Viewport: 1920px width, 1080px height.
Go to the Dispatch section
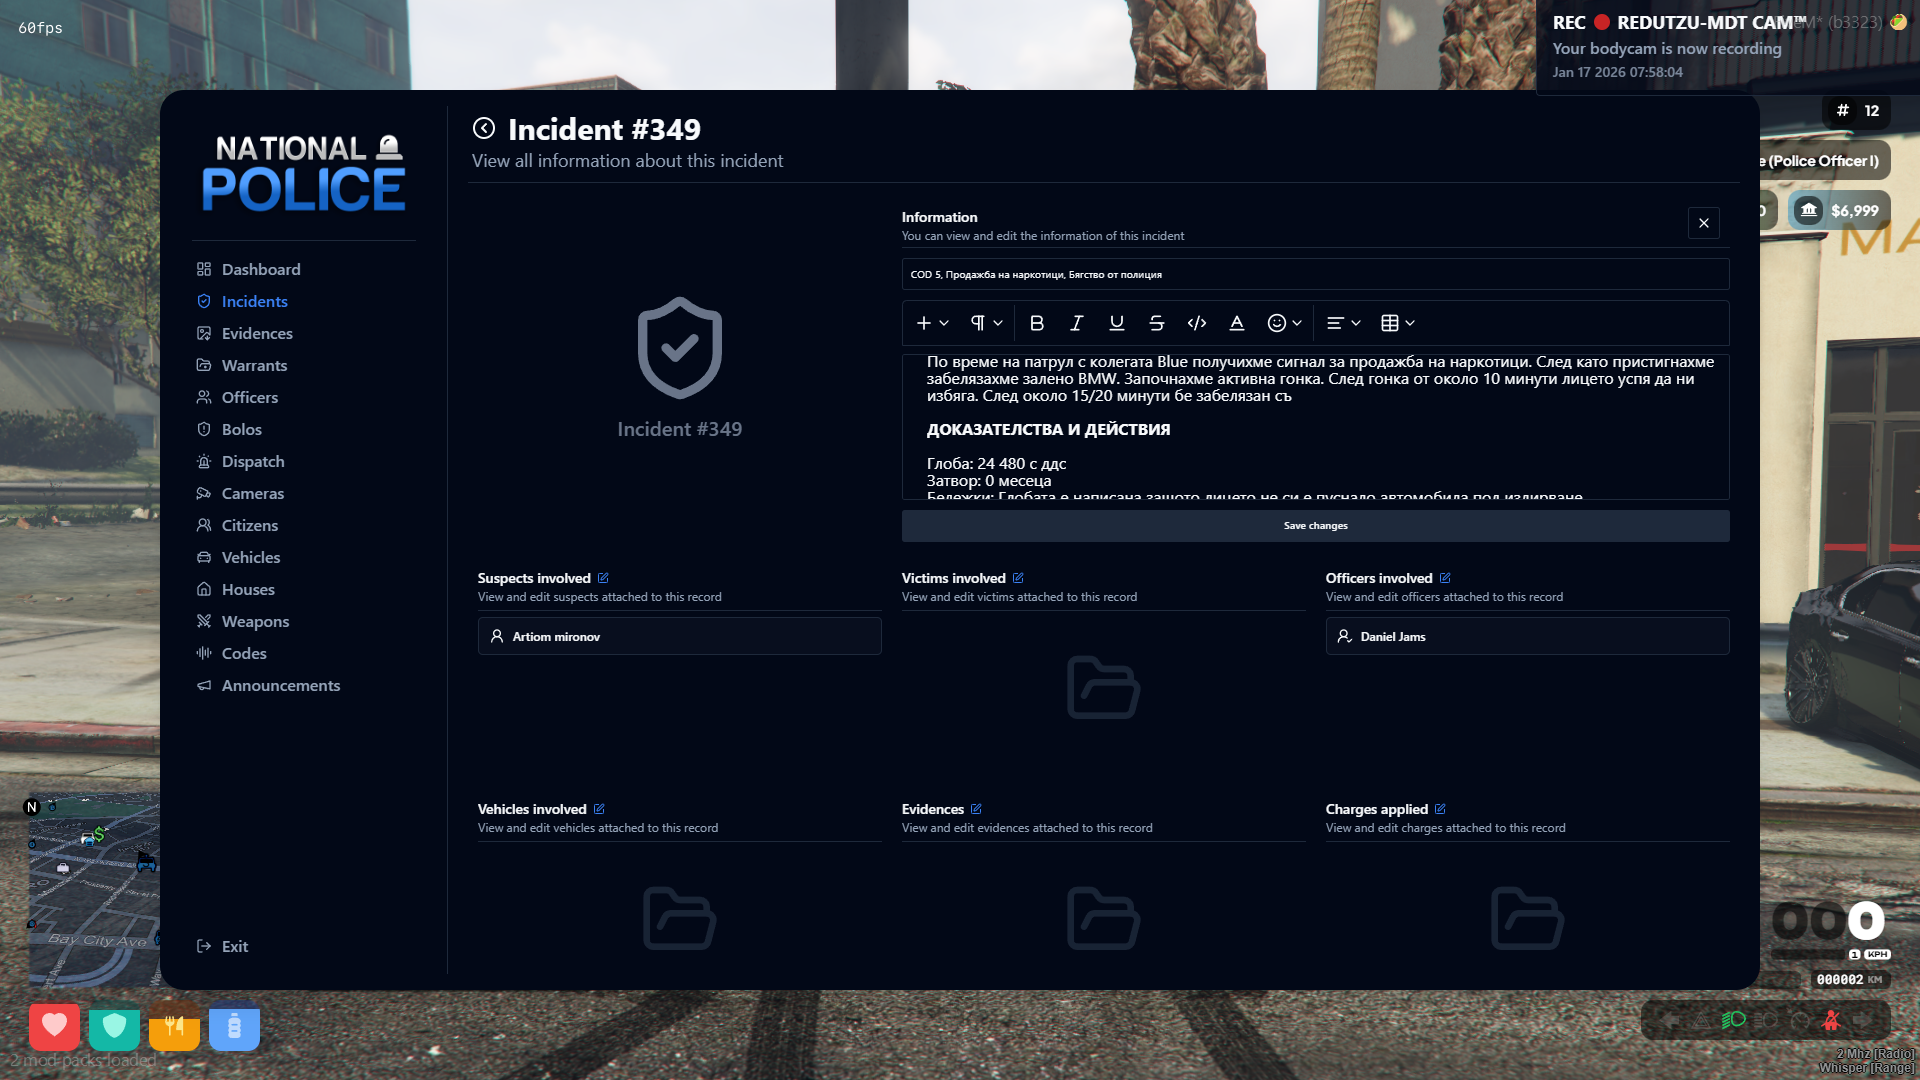coord(253,461)
